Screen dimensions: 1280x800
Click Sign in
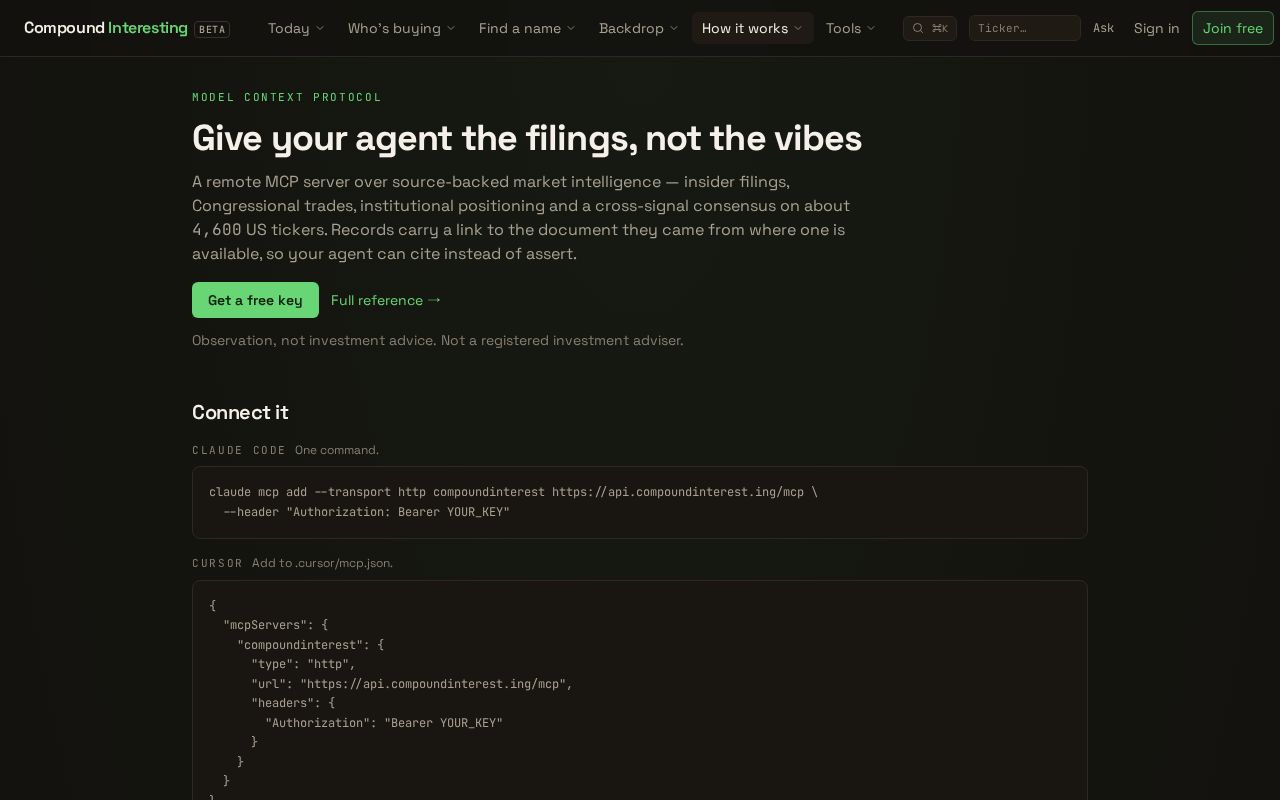pos(1156,28)
